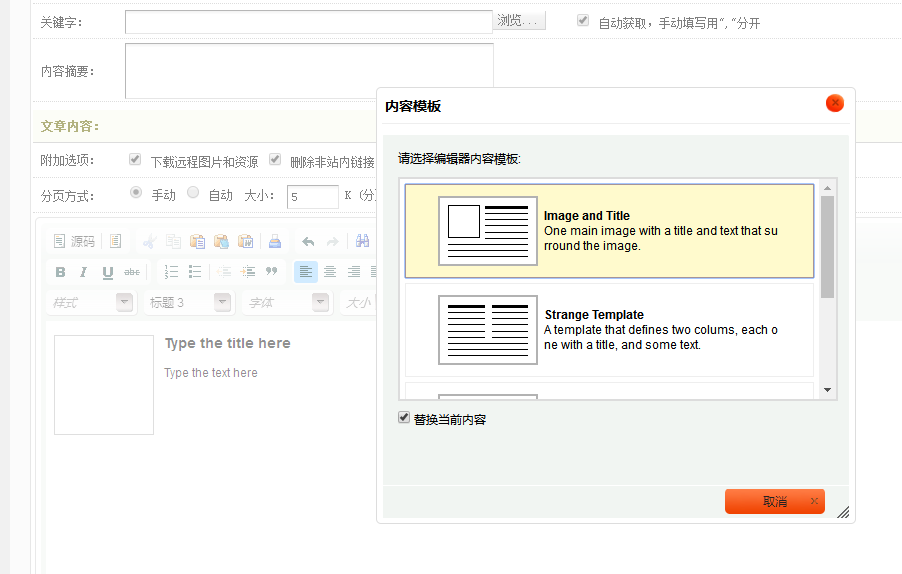The width and height of the screenshot is (902, 574).
Task: Click the template list scrollbar thumb
Action: 827,247
